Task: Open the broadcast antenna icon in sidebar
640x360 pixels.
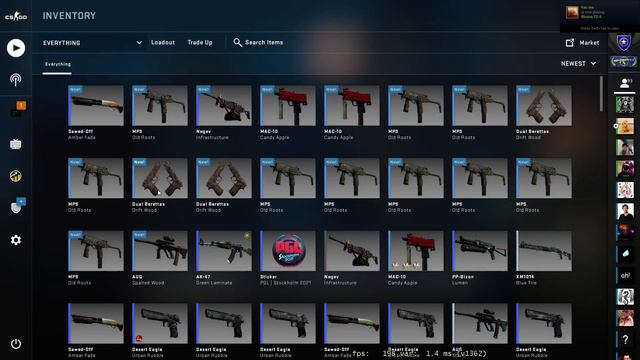Action: (x=16, y=80)
